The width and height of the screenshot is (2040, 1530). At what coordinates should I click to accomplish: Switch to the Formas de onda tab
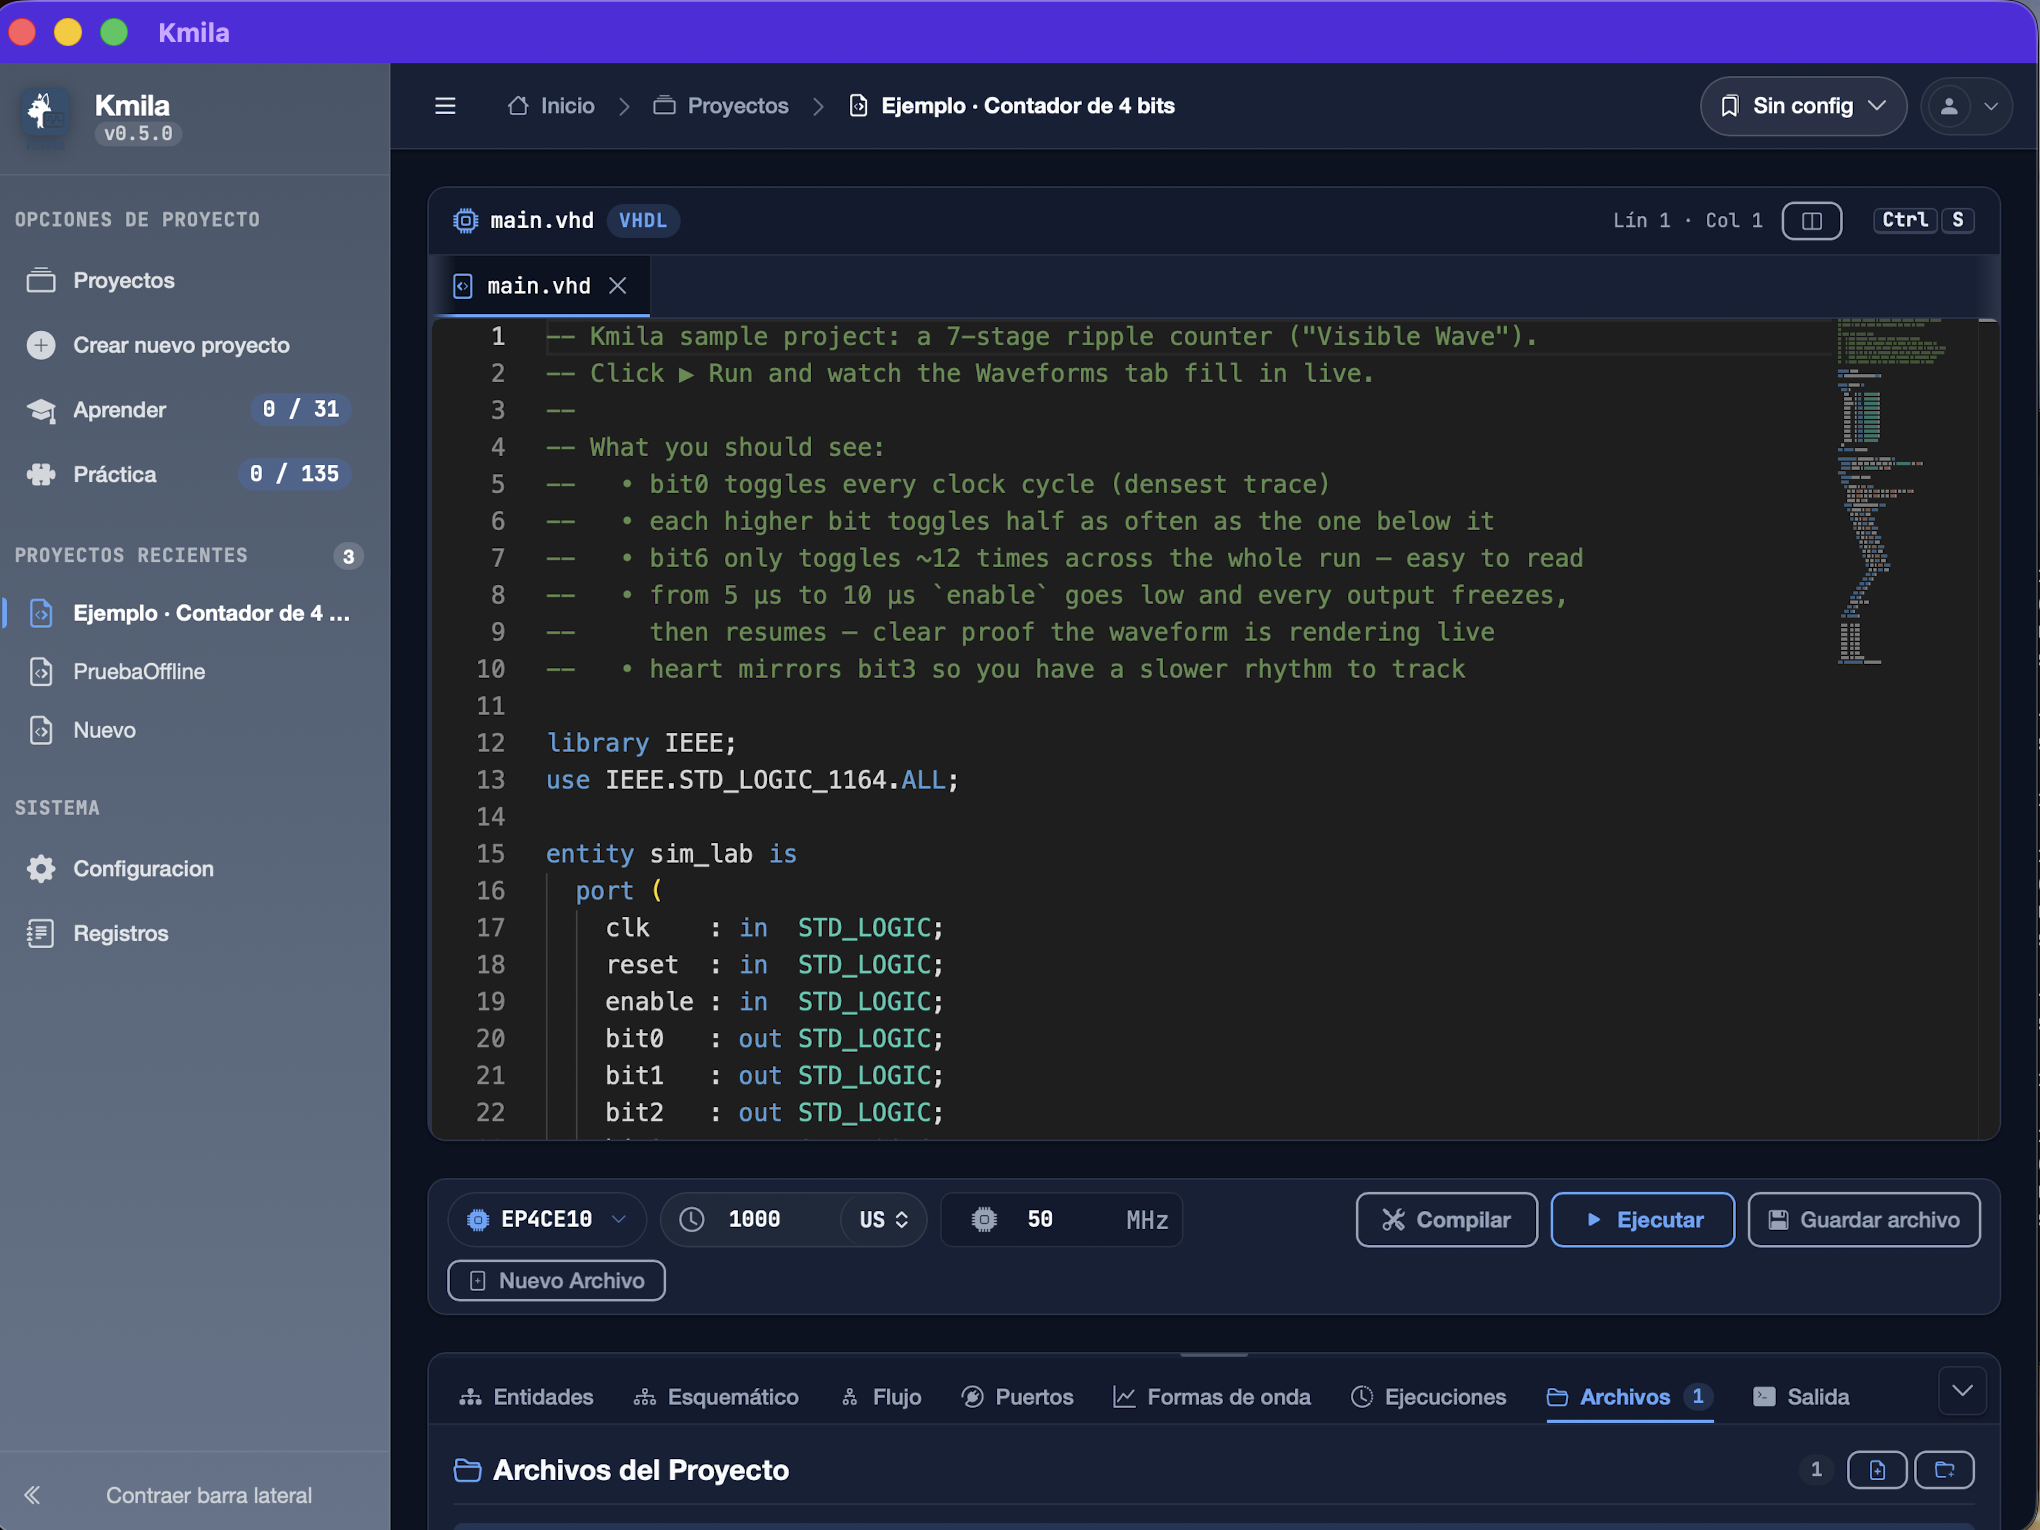(1212, 1396)
